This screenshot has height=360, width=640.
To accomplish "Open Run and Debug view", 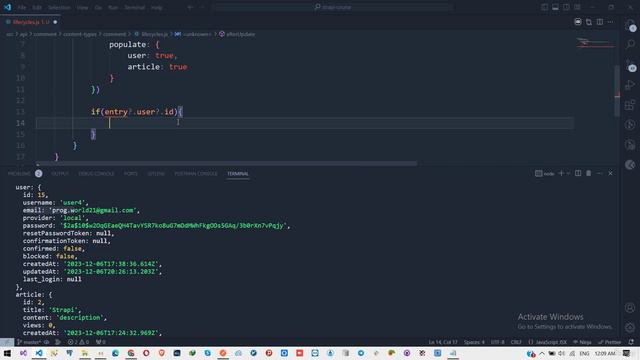I will pos(630,84).
